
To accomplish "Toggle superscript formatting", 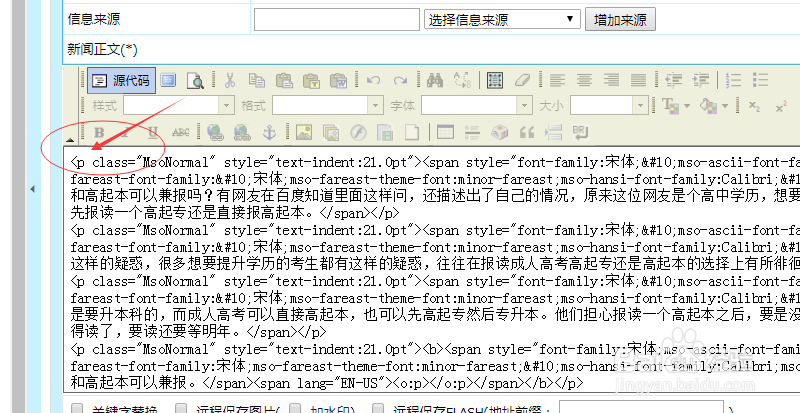I will [781, 106].
